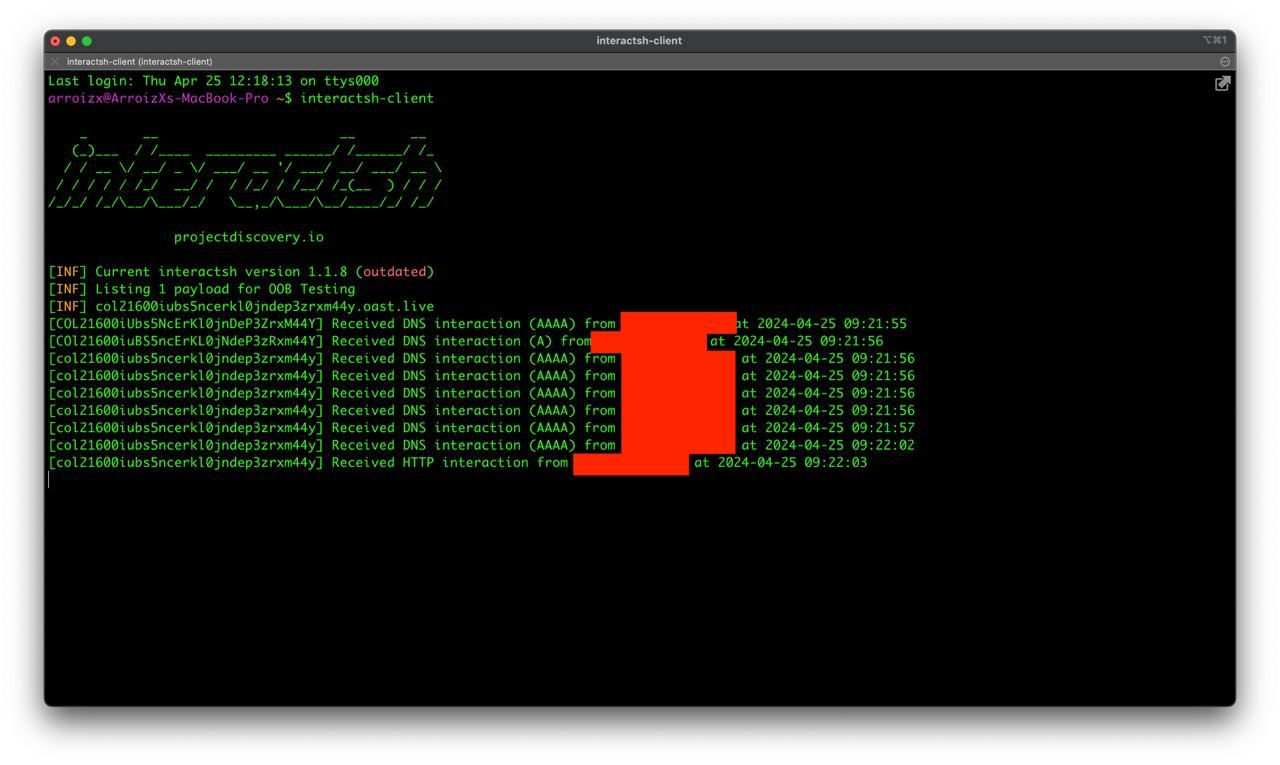Click the DNS interaction line timestamped 09:21:57
Screen dimensions: 1280x765
481,428
